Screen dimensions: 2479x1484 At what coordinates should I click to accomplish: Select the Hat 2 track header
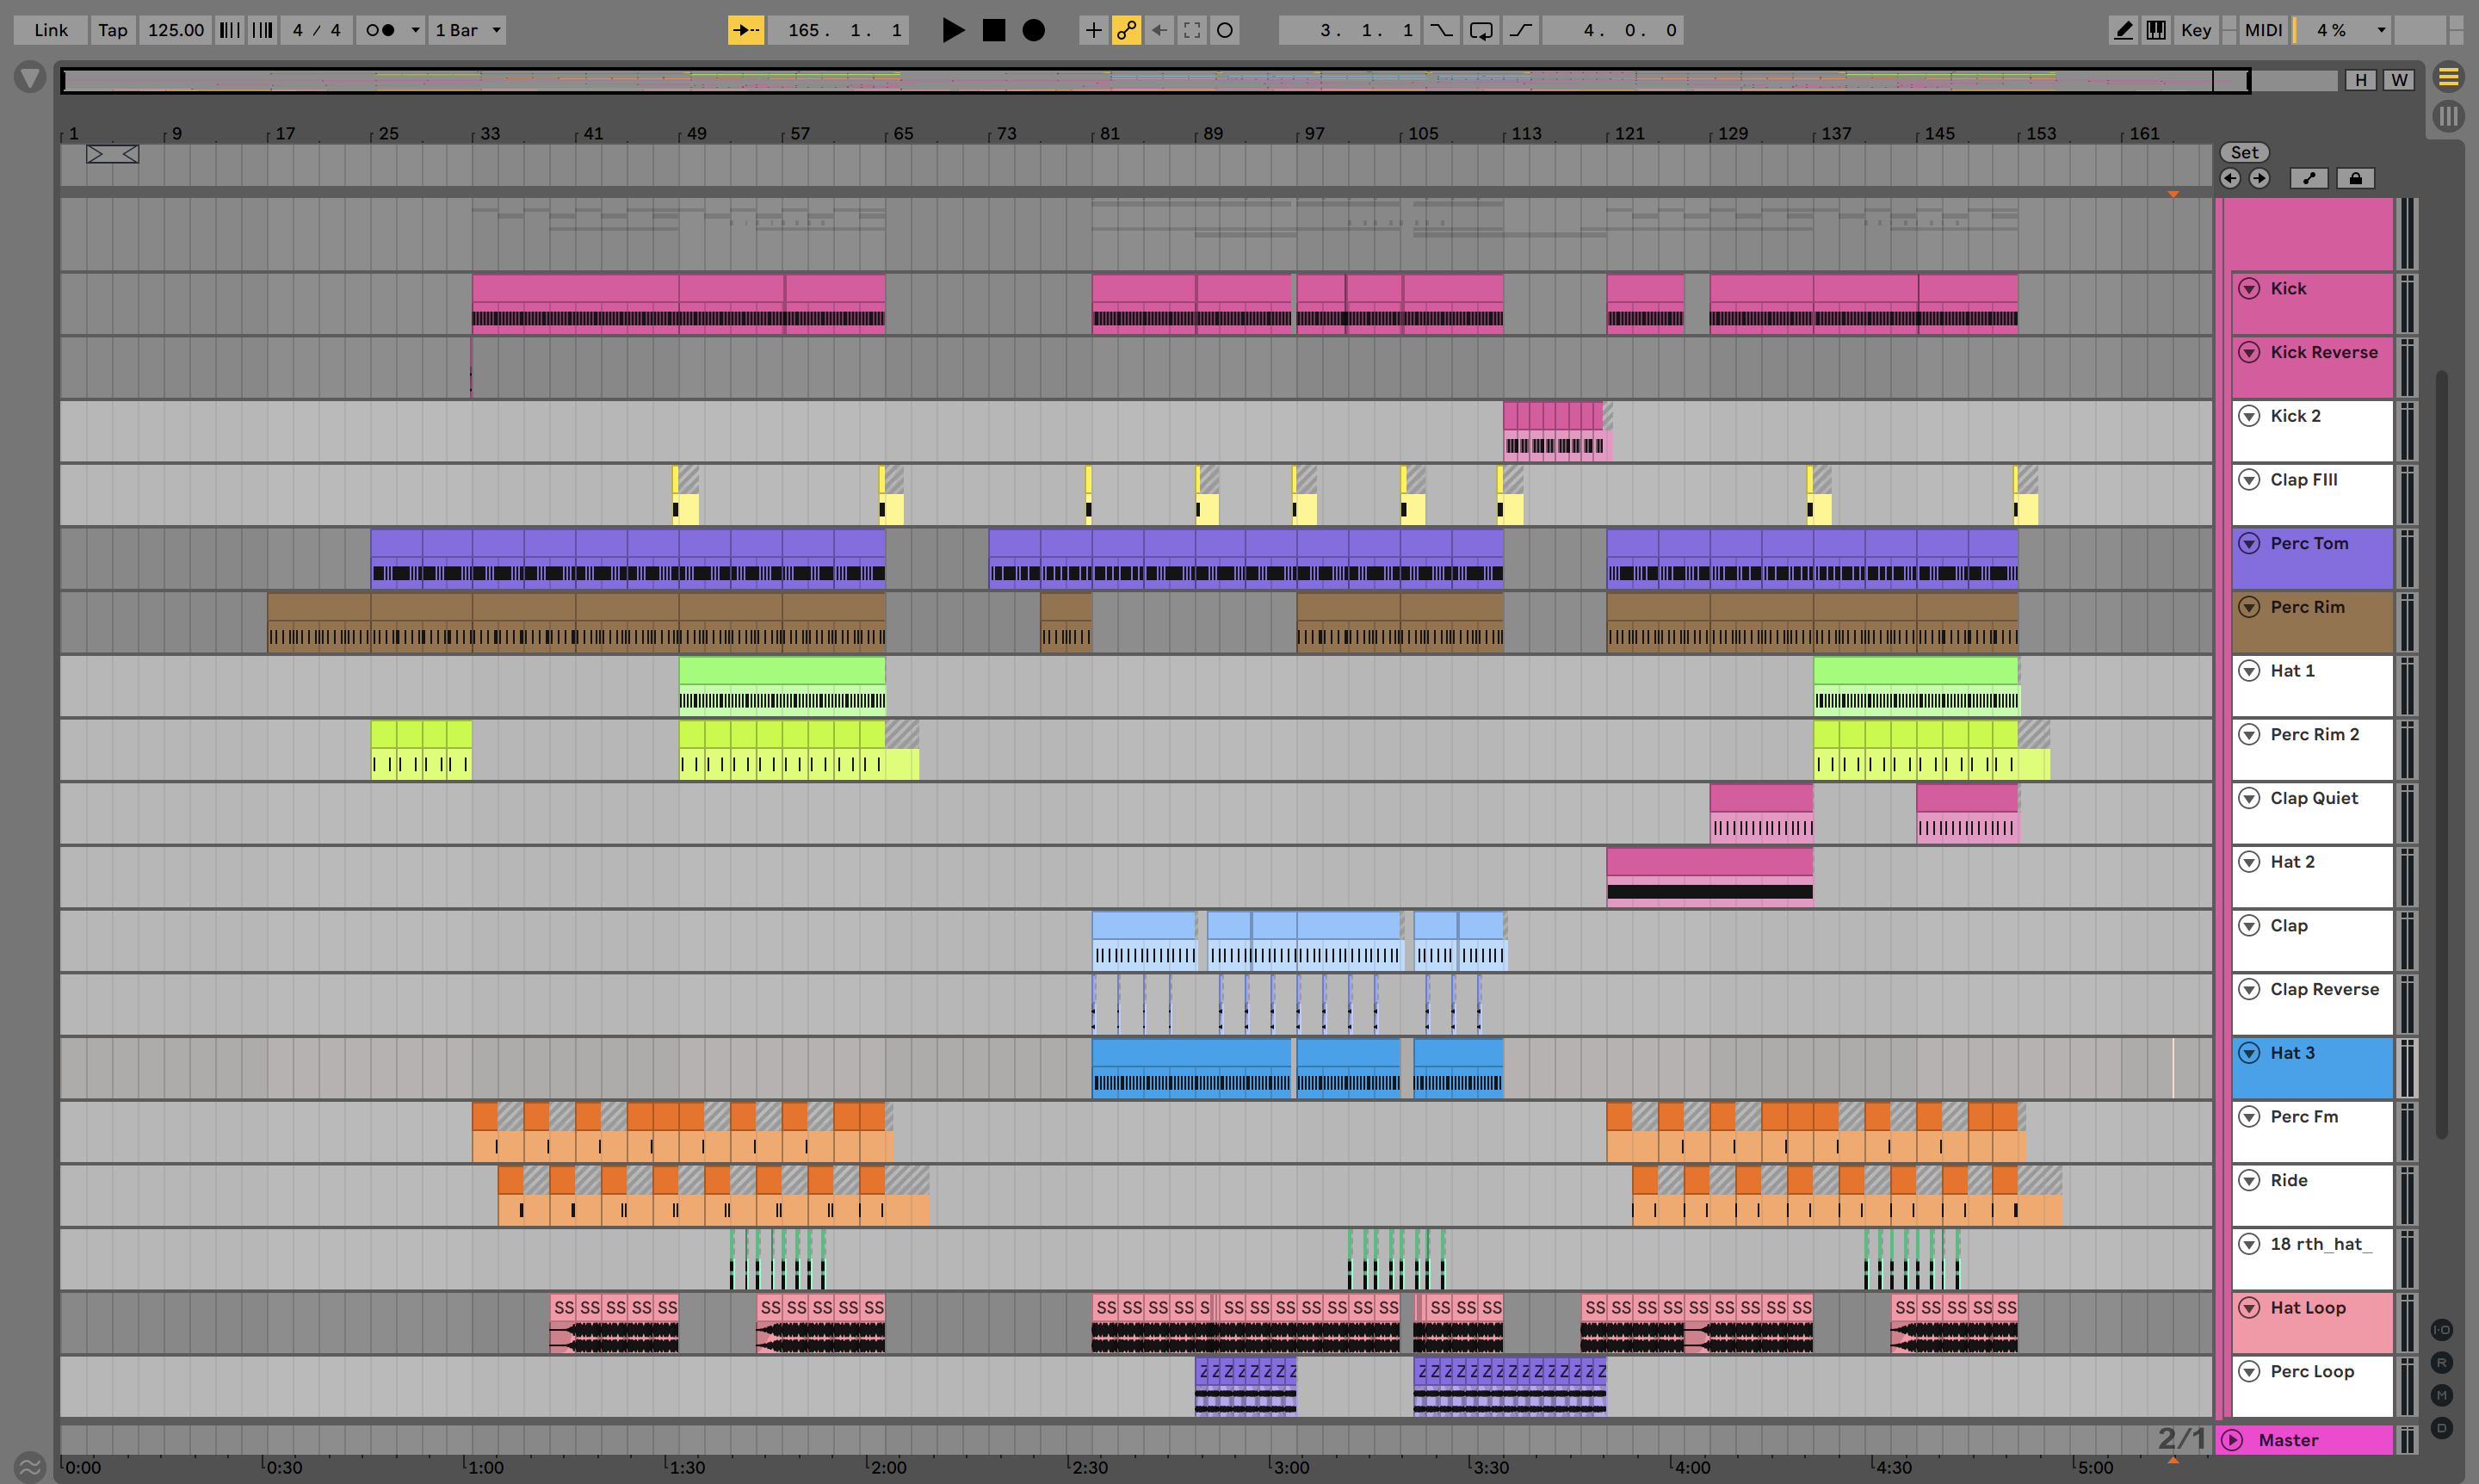[x=2312, y=877]
